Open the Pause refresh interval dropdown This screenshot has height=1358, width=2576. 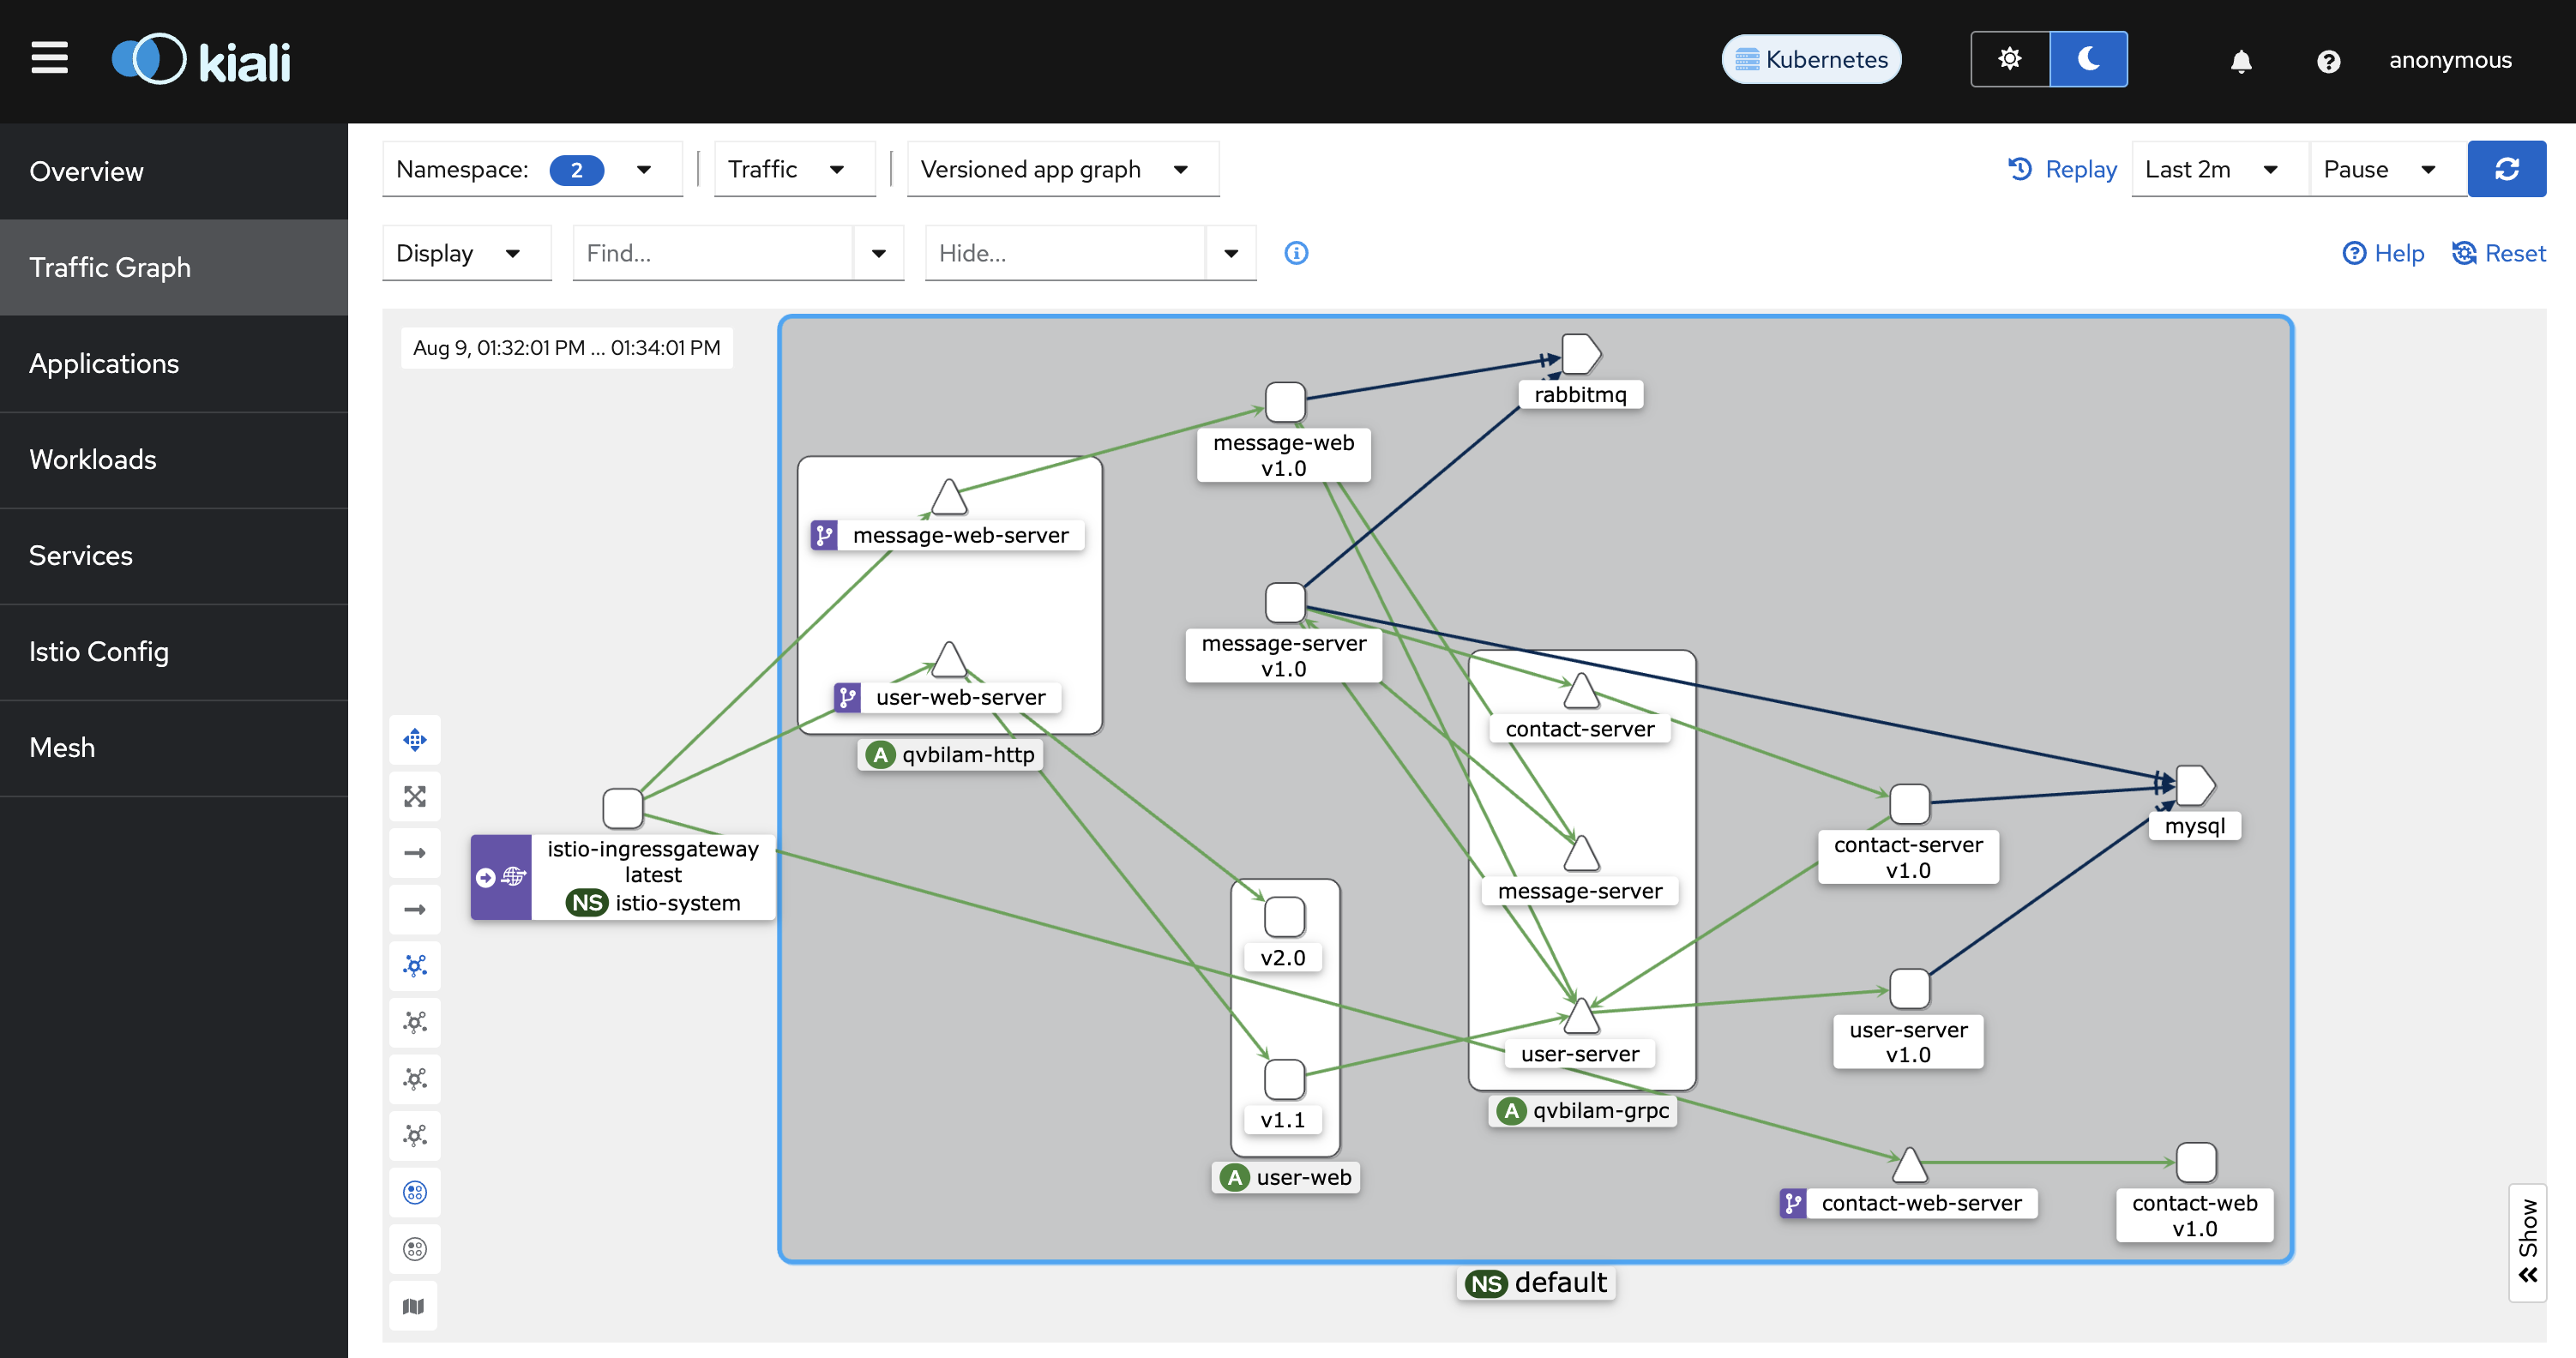click(x=2387, y=169)
